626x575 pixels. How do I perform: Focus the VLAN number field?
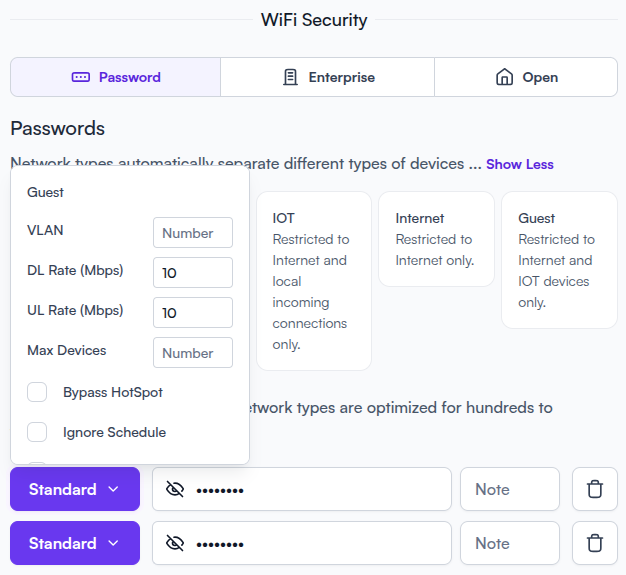coord(192,233)
